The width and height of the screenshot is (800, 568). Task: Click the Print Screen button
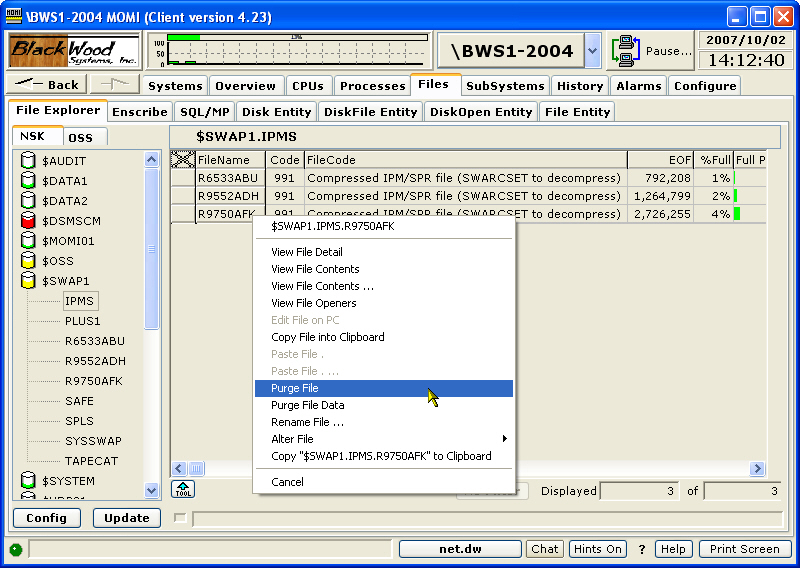pos(744,549)
